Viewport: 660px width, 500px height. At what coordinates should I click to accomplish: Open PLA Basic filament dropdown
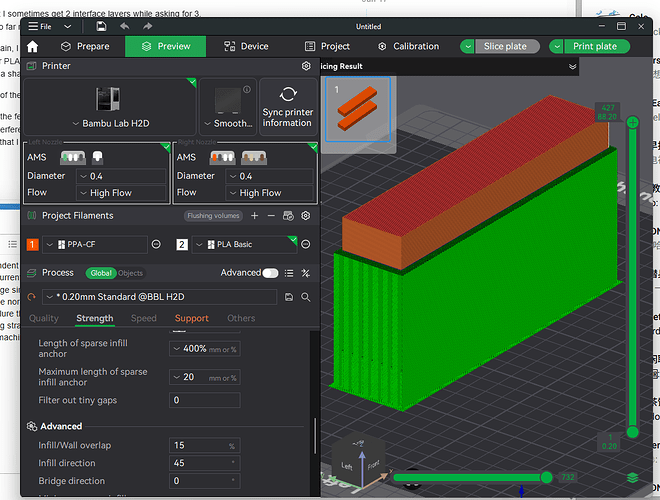[245, 245]
